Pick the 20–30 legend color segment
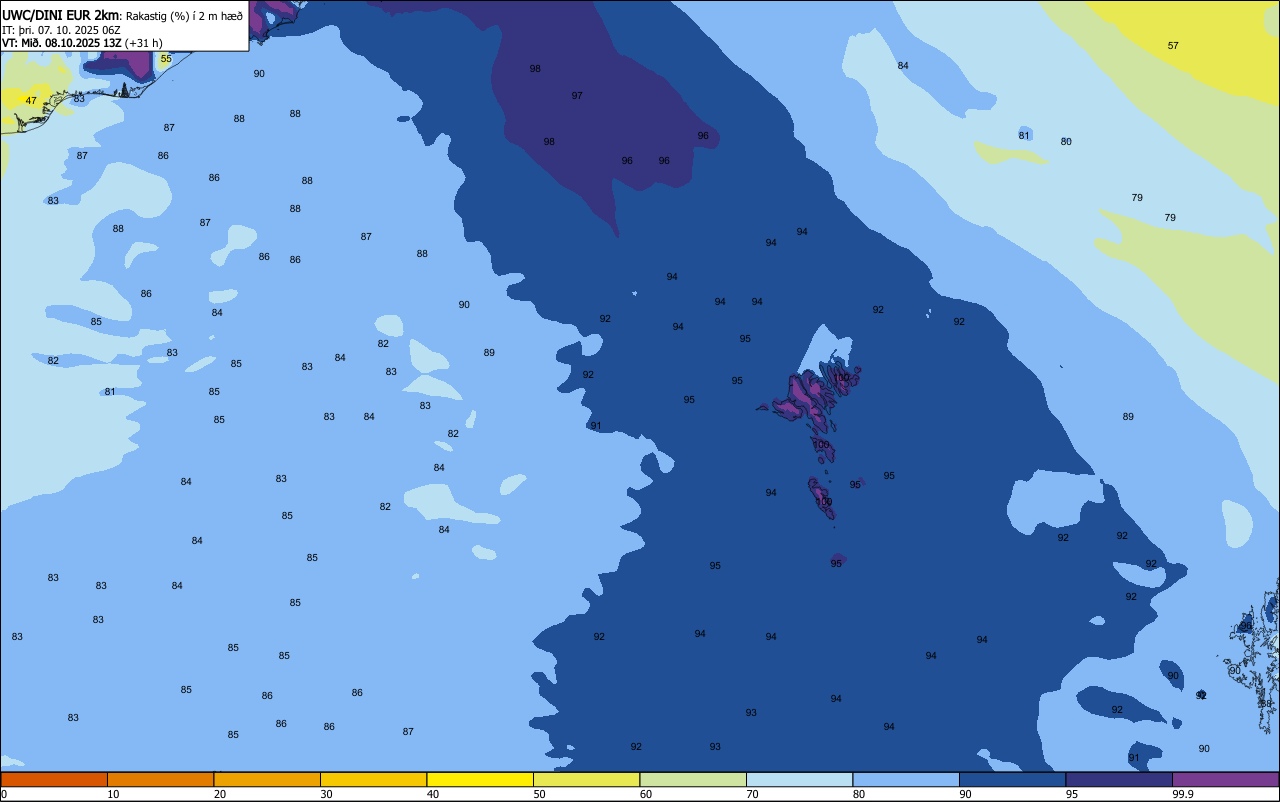 [x=267, y=779]
